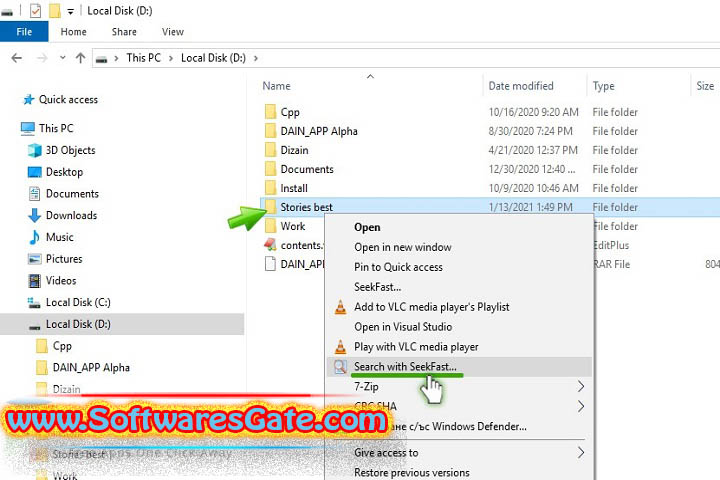Viewport: 720px width, 480px height.
Task: Expand the 7-Zip submenu
Action: click(459, 387)
